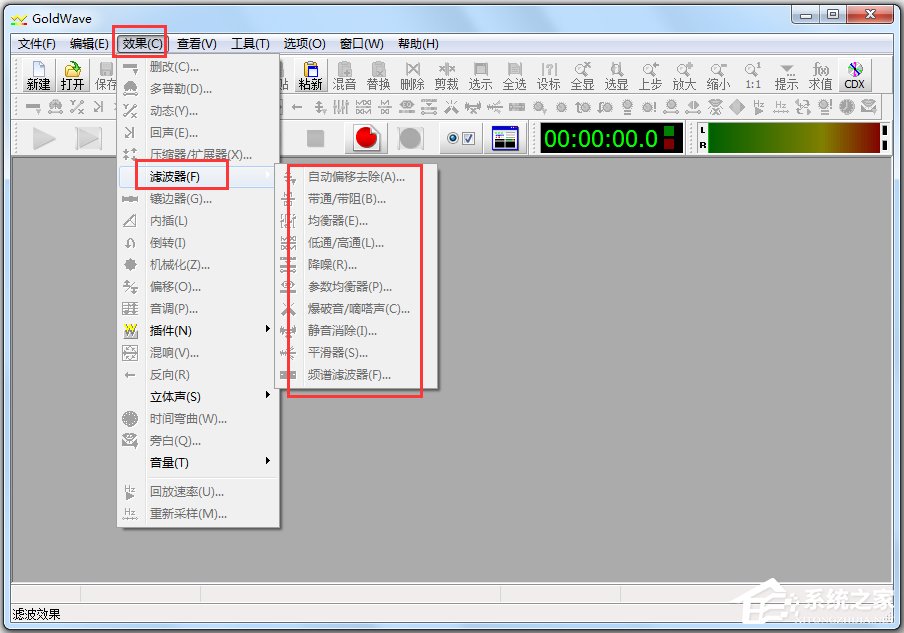Open the 查看(V) menu

[x=197, y=44]
